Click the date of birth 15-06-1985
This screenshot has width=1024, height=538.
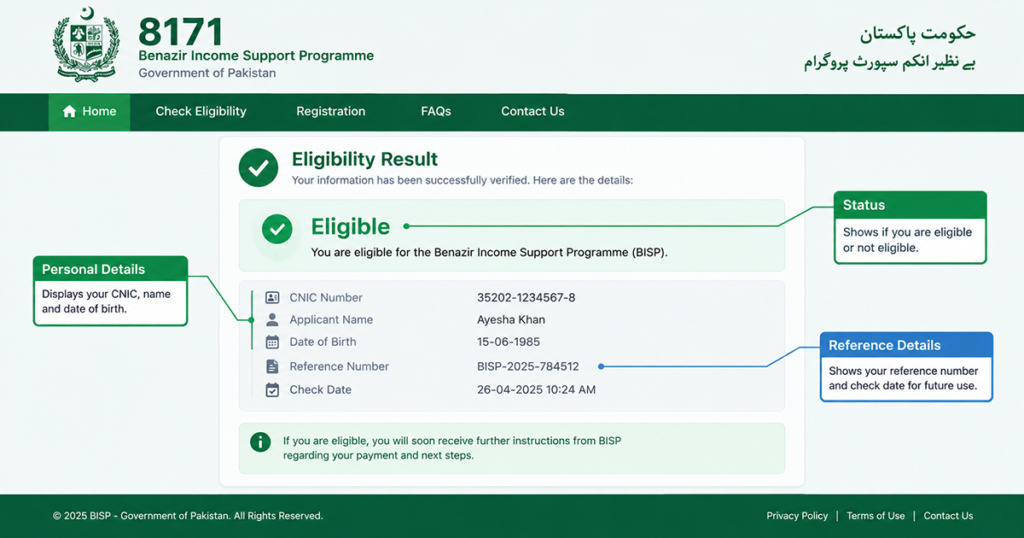pyautogui.click(x=508, y=342)
